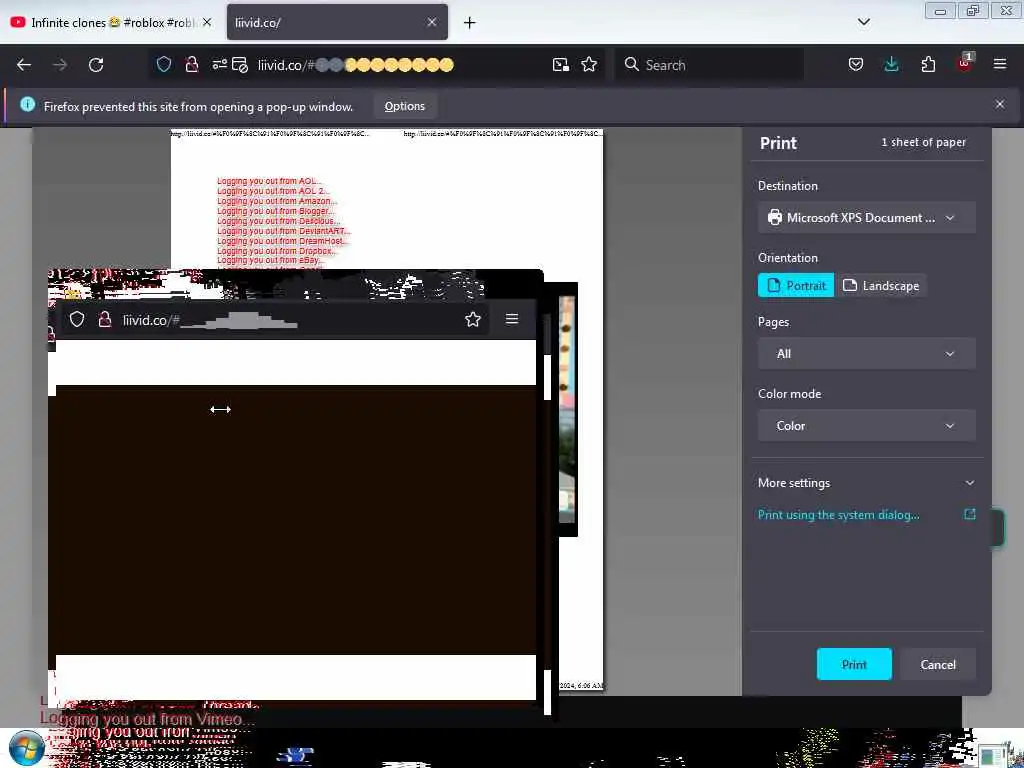Open the tracking protection shield icon
Viewport: 1024px width, 768px height.
[164, 64]
